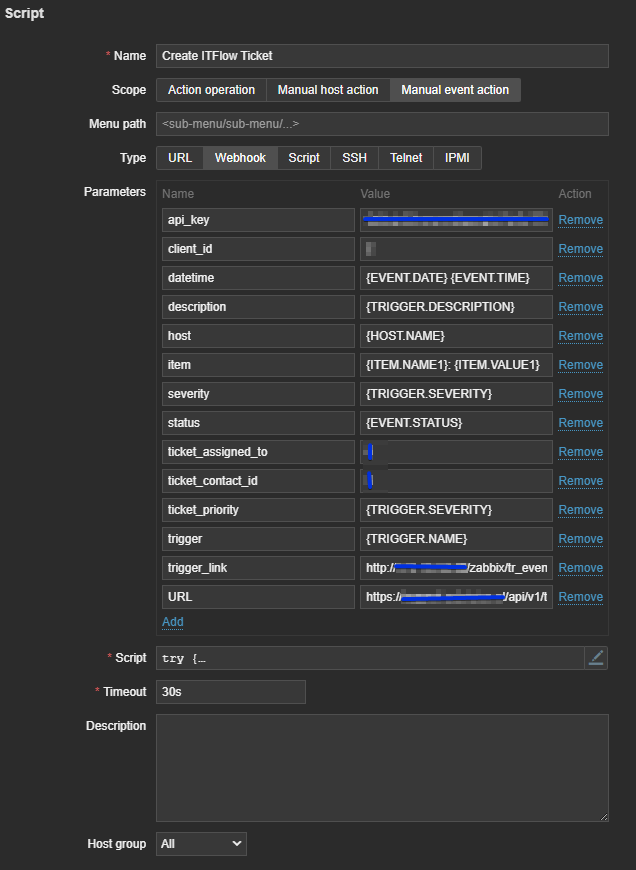This screenshot has width=636, height=870.
Task: Edit the api_key value field
Action: click(x=456, y=220)
